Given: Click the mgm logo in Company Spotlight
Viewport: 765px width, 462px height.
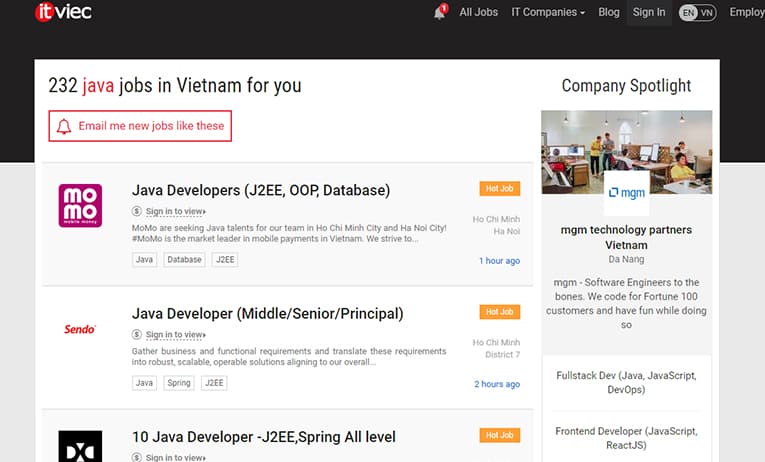Looking at the screenshot, I should tap(626, 193).
